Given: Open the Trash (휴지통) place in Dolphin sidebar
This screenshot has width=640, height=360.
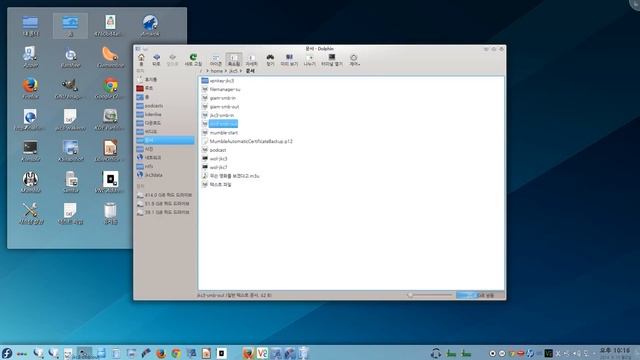Looking at the screenshot, I should (165, 80).
